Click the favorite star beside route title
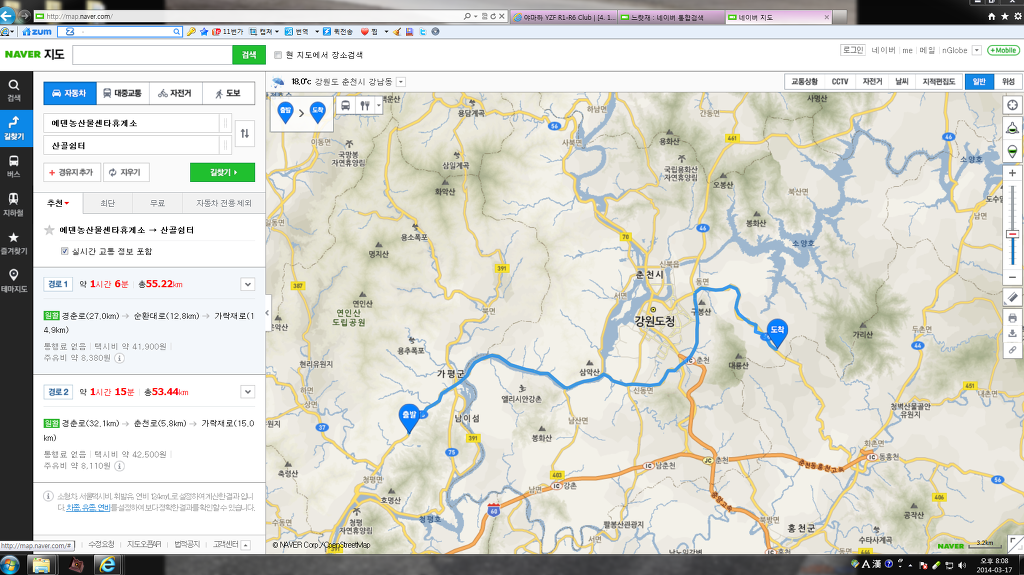Viewport: 1024px width, 575px height. pos(49,230)
